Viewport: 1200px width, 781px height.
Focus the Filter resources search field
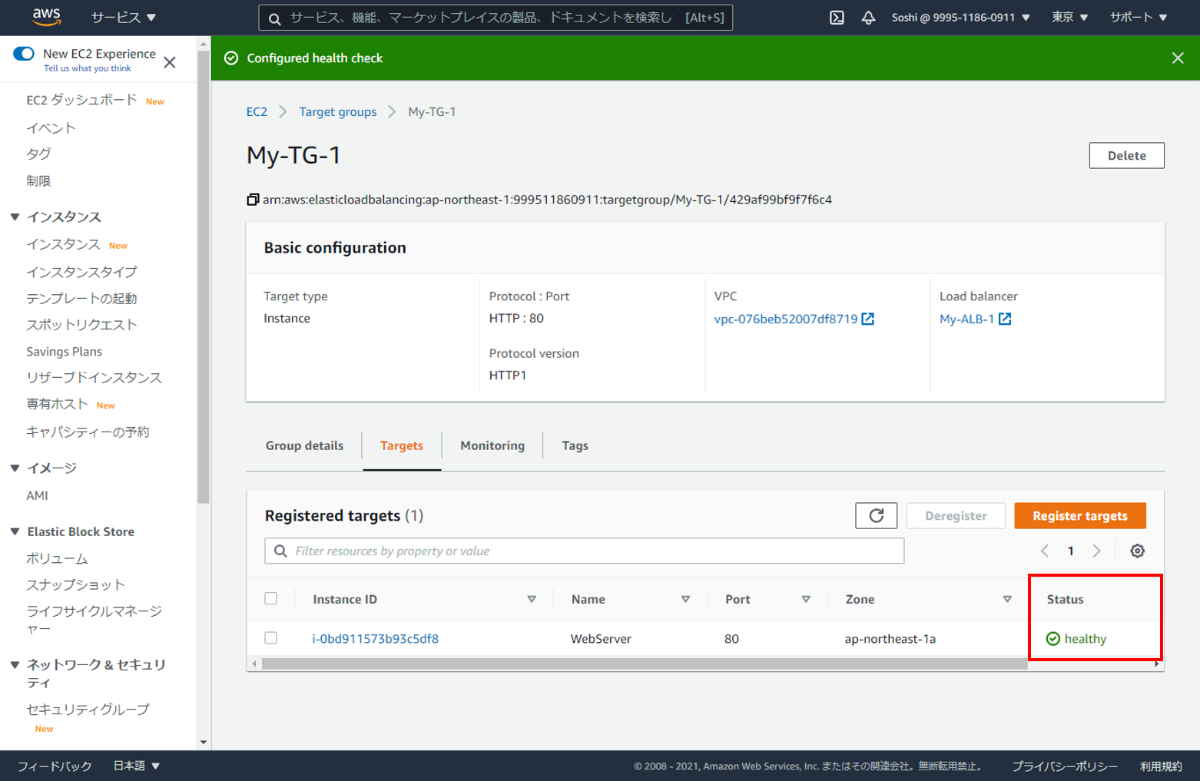tap(584, 551)
